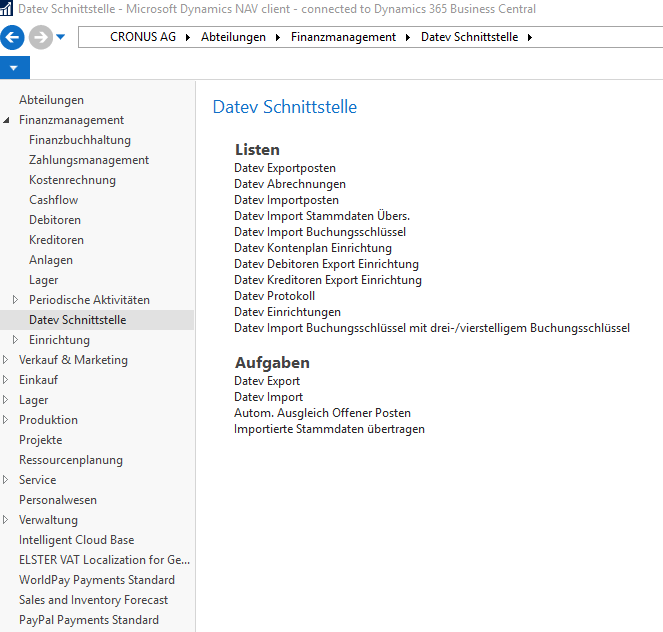Select Abteilungen in the address bar breadcrumb
The image size is (663, 632).
pyautogui.click(x=233, y=37)
